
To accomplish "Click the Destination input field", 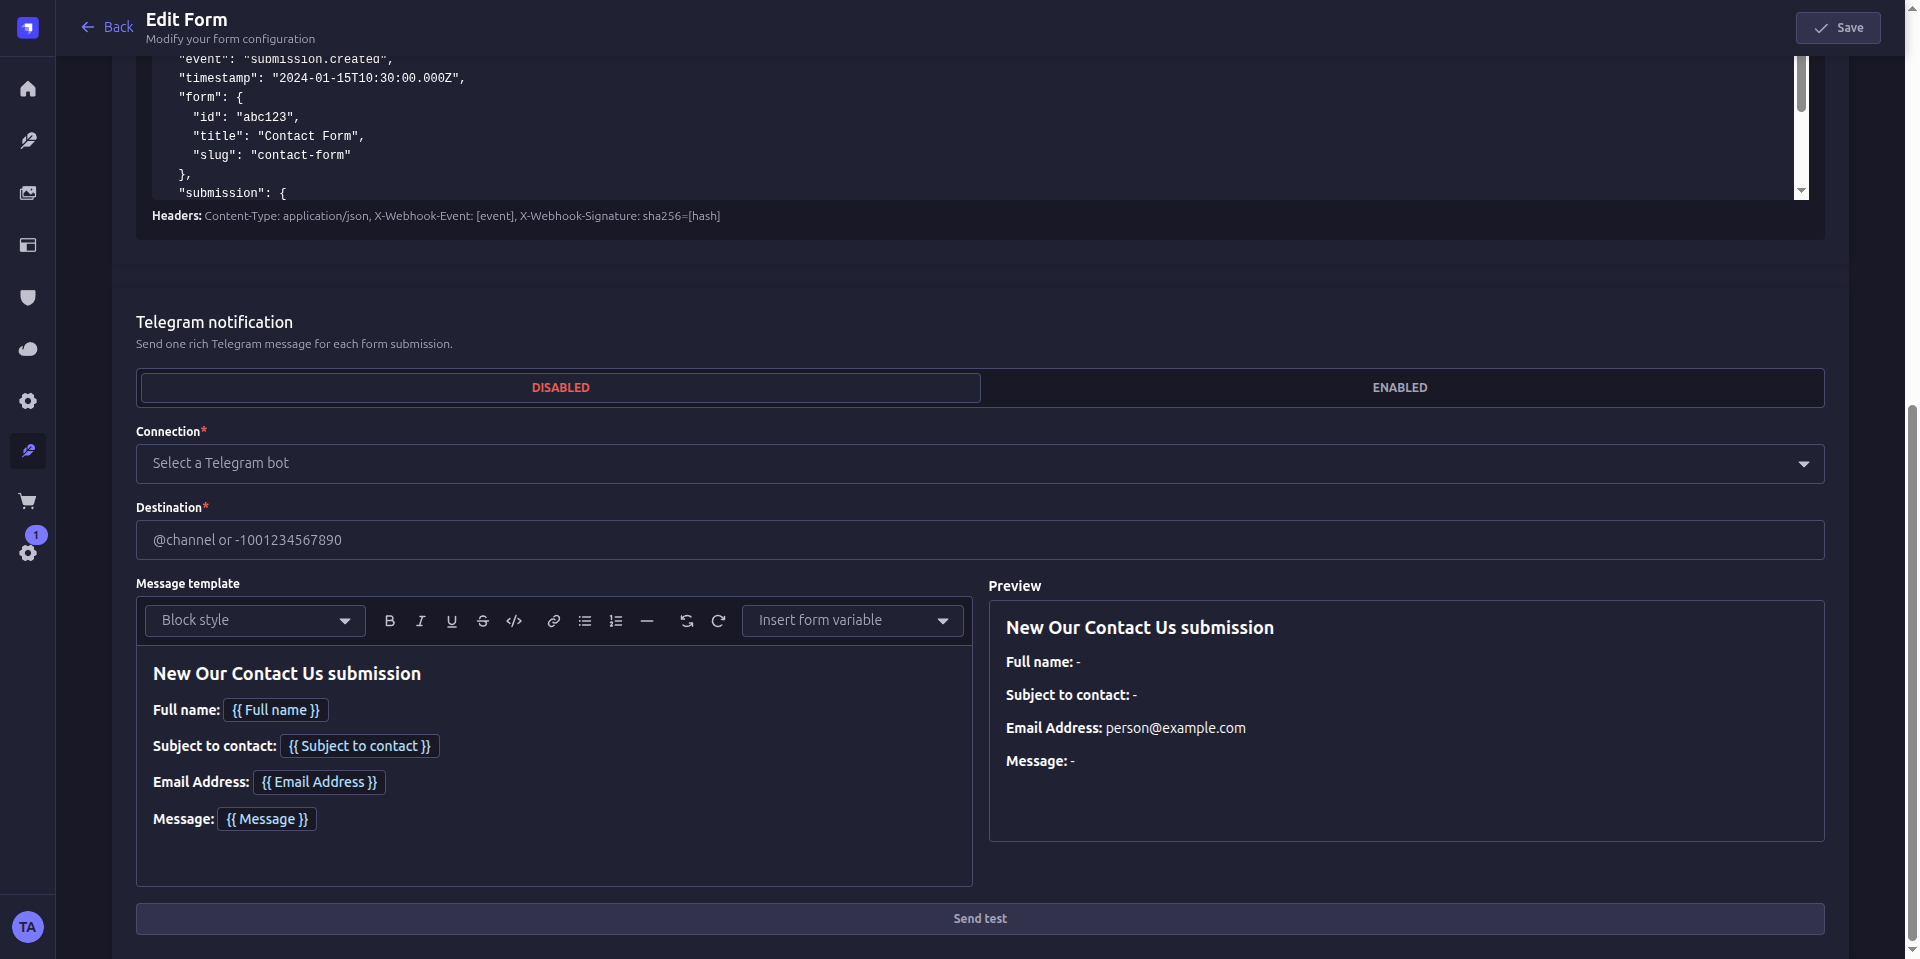I will tap(980, 540).
